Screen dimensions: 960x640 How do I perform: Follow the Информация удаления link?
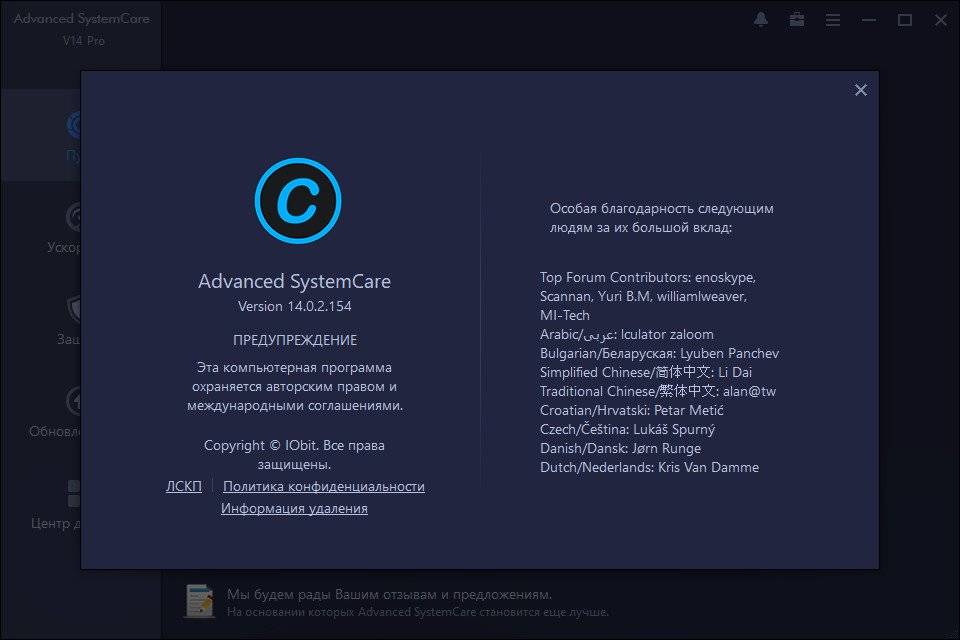294,508
